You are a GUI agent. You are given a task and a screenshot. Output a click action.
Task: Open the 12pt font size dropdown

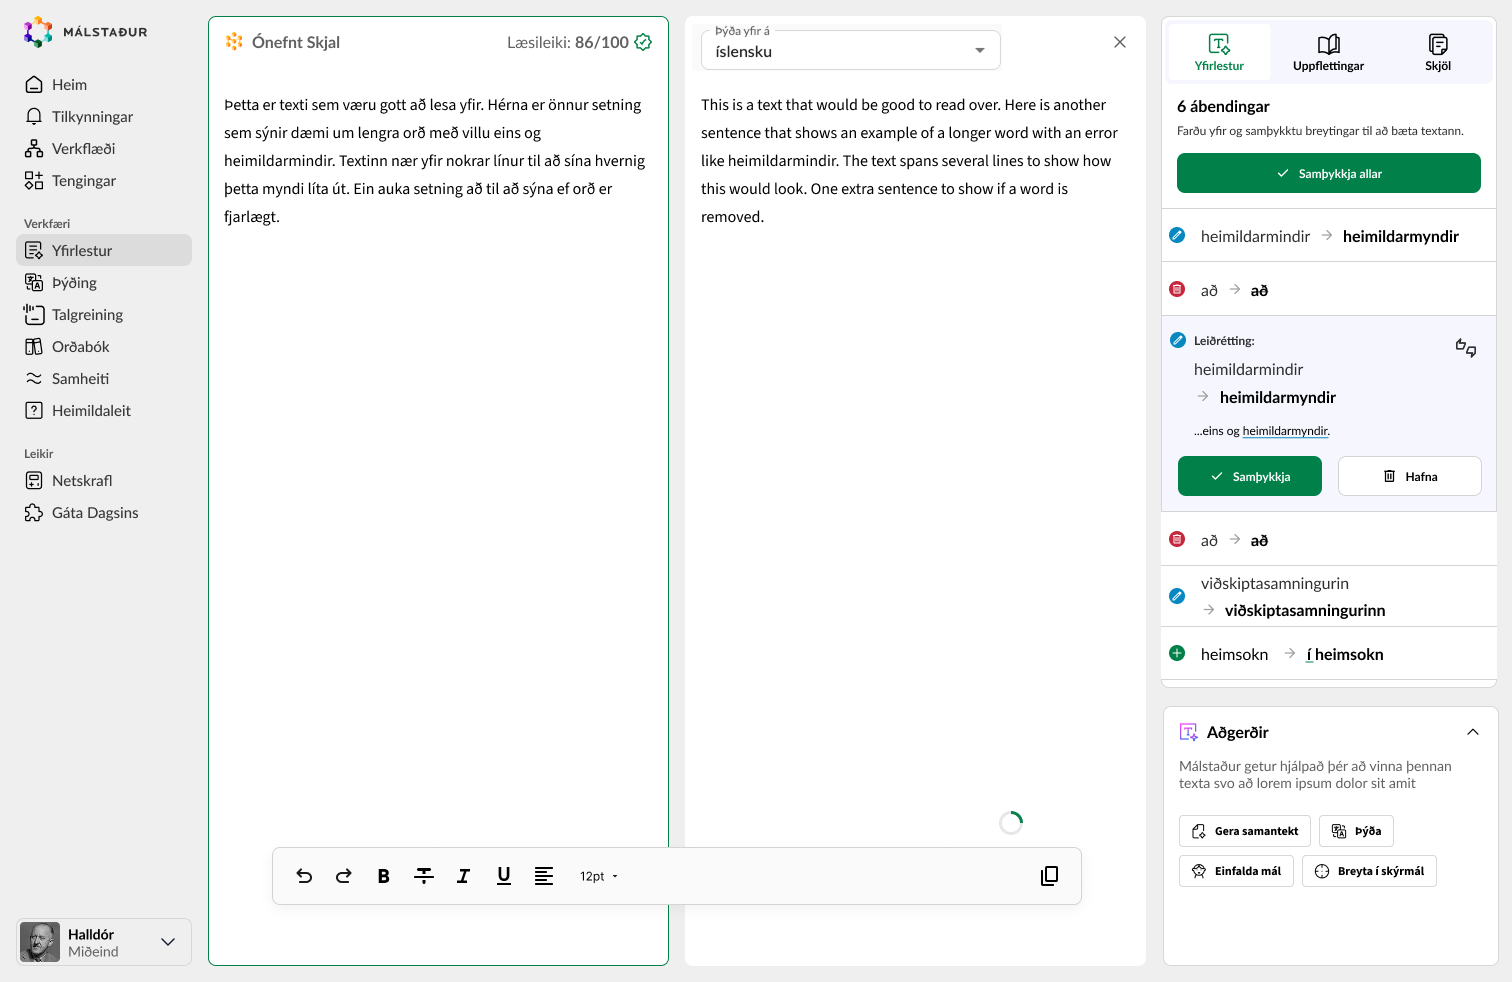[599, 876]
